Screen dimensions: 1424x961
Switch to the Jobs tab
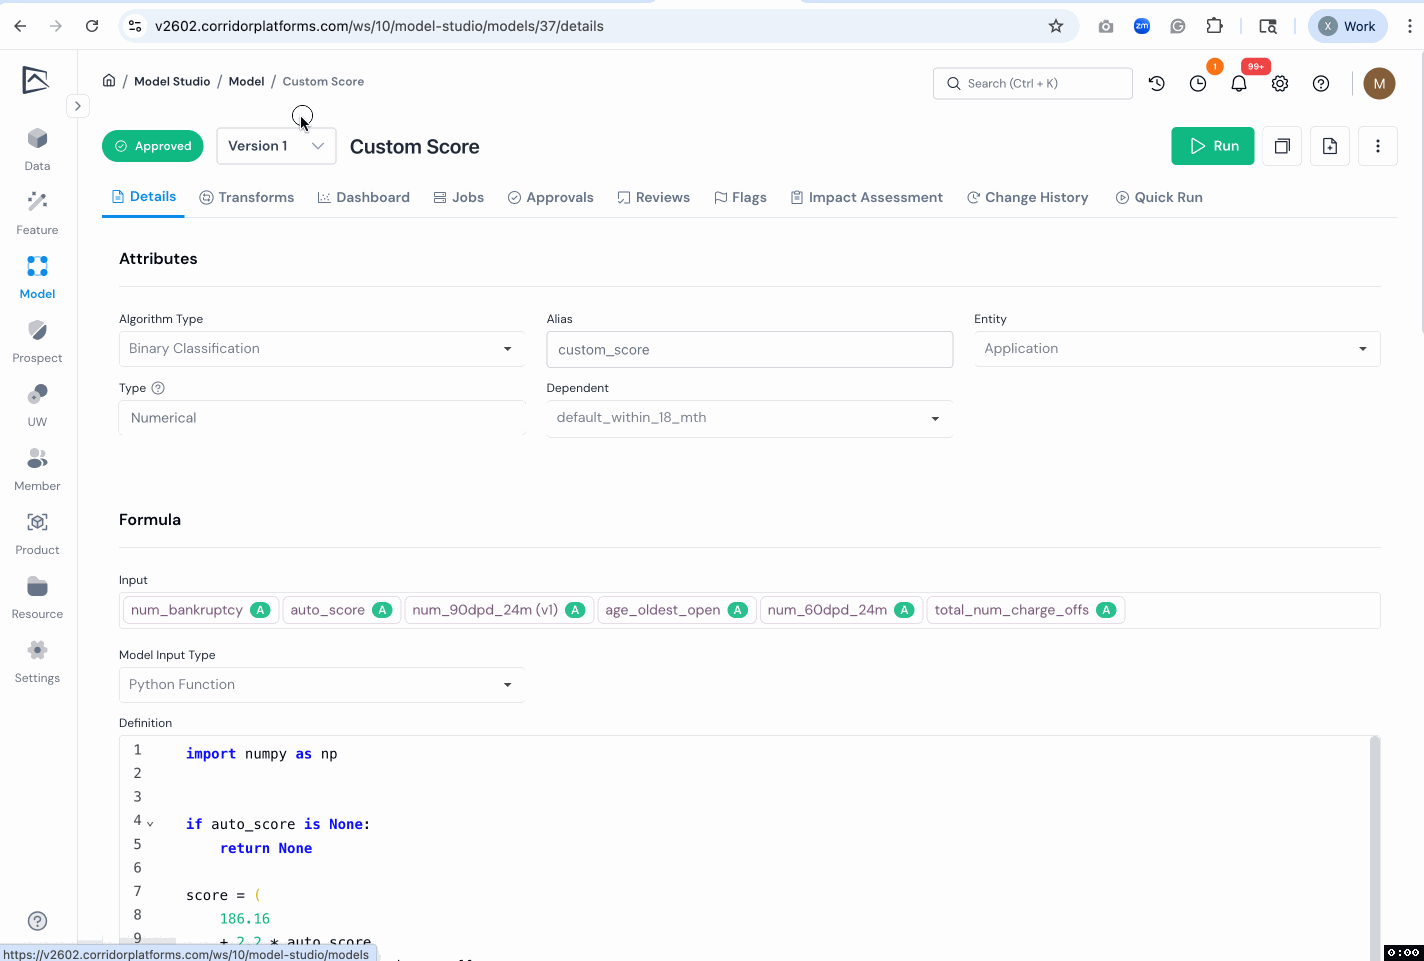458,198
